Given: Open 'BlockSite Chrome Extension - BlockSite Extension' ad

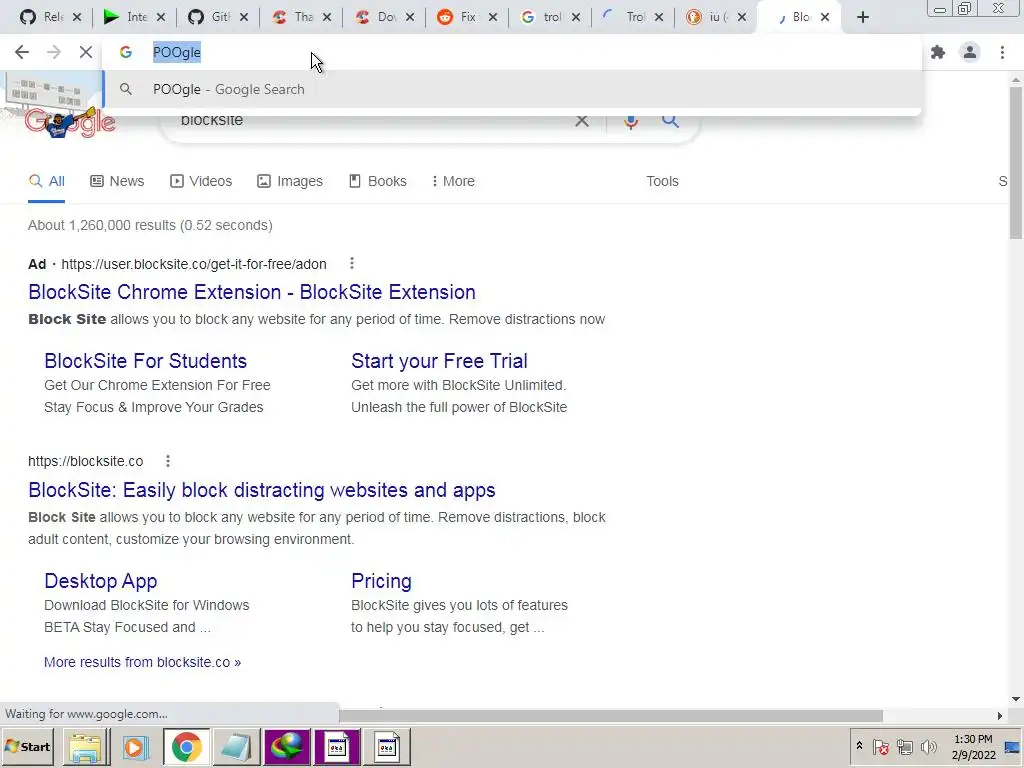Looking at the screenshot, I should [251, 292].
